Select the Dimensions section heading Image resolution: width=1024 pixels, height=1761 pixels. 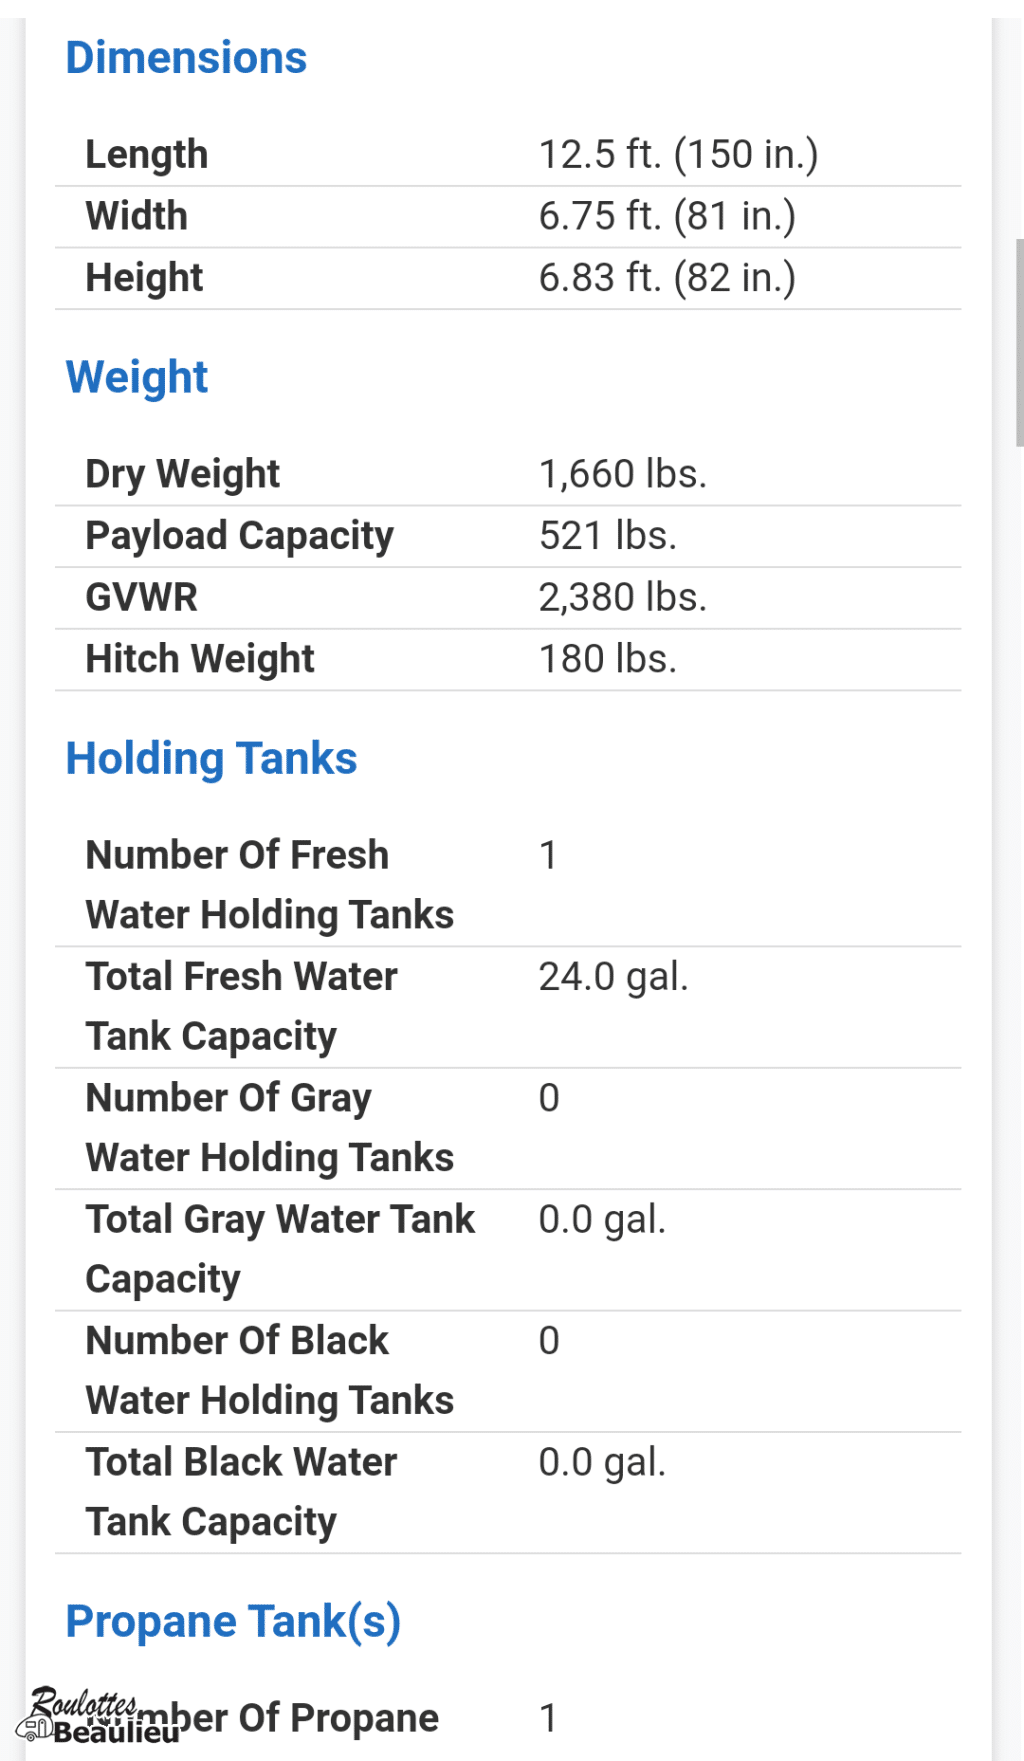pyautogui.click(x=186, y=58)
